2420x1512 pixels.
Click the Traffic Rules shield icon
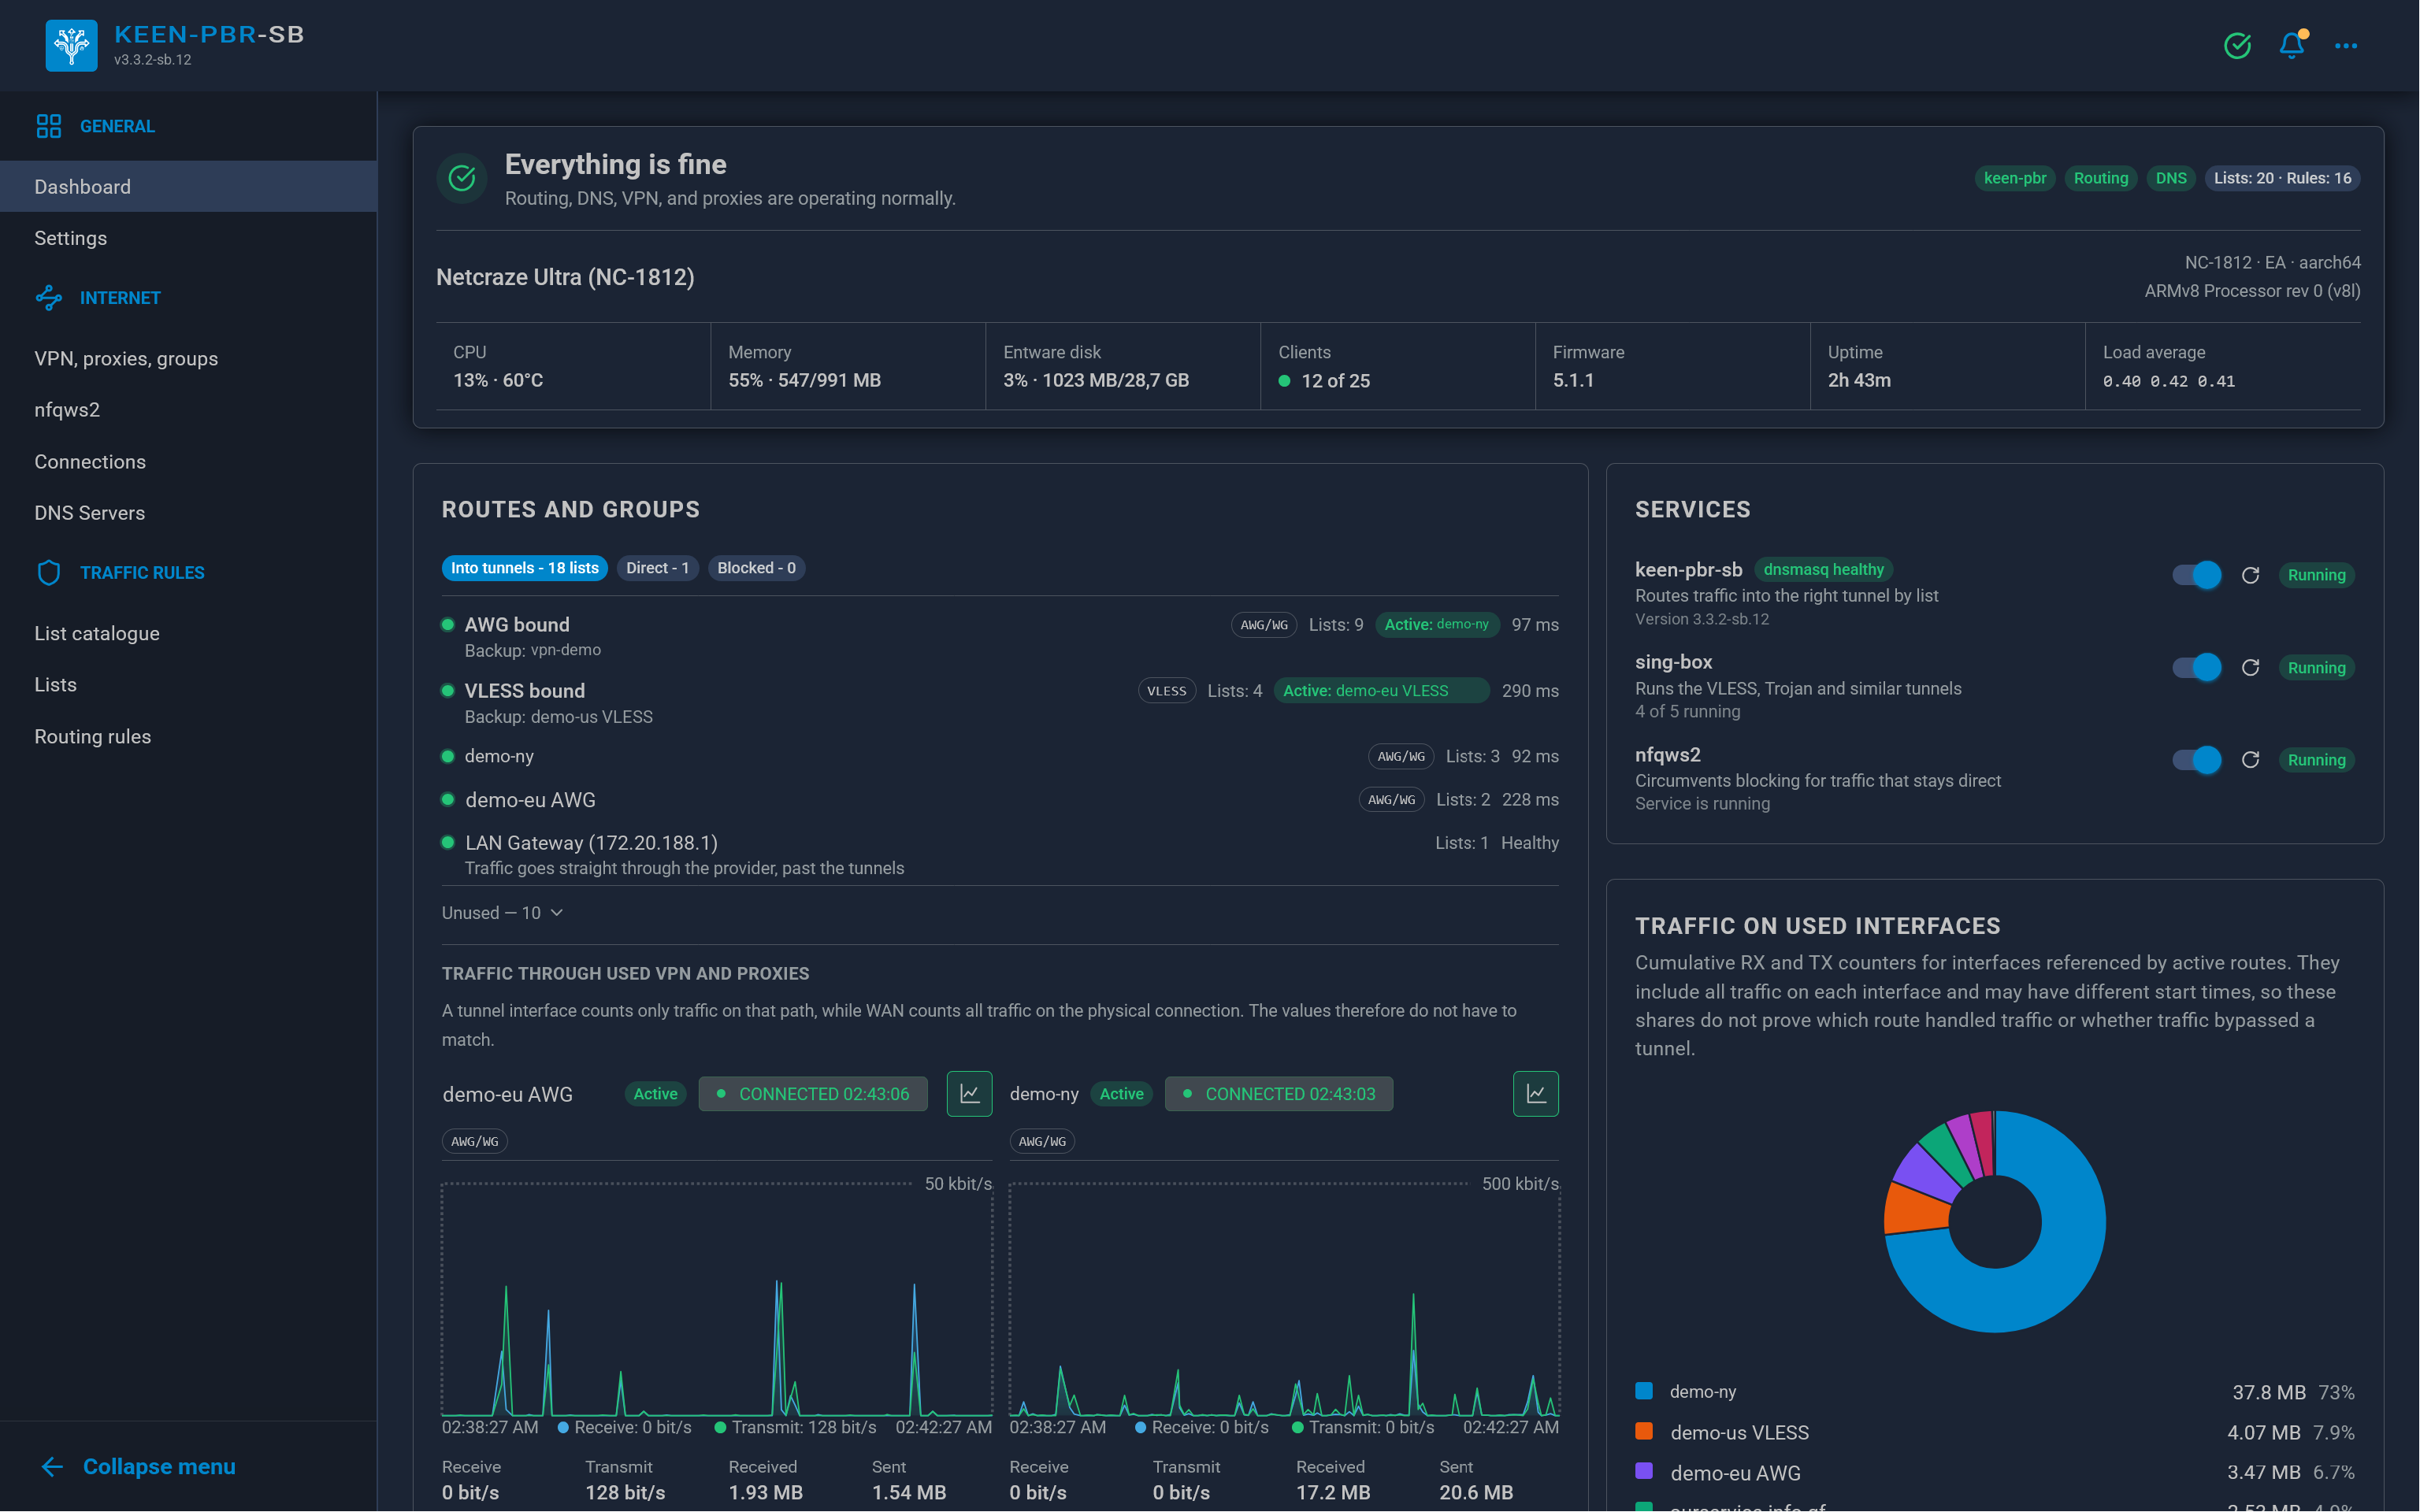click(49, 572)
